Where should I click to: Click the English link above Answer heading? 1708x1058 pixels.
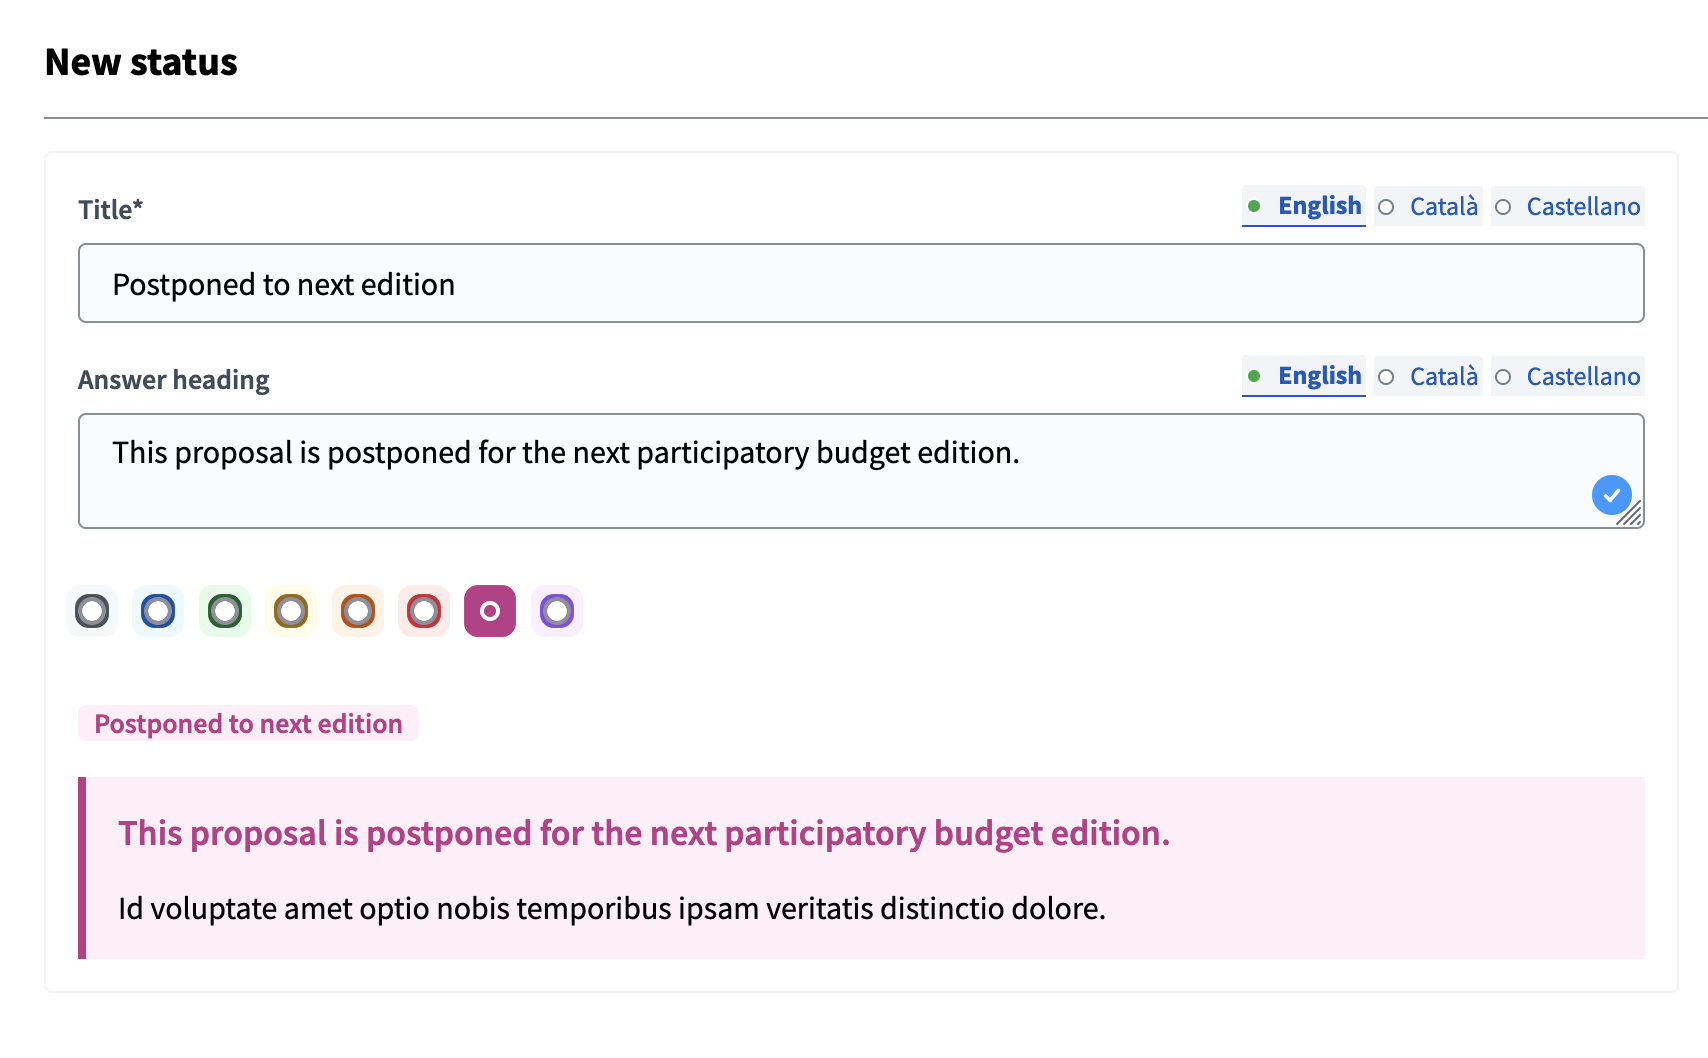pyautogui.click(x=1318, y=377)
